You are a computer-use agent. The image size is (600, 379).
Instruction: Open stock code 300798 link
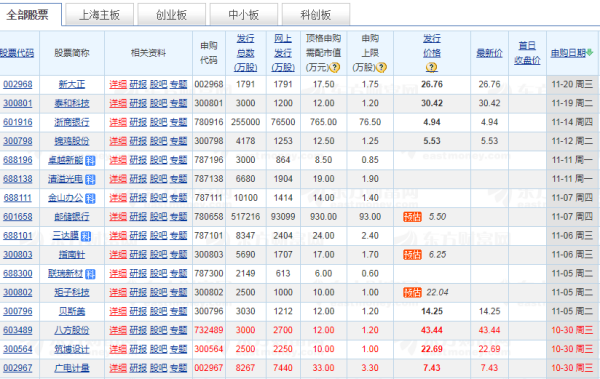tap(18, 141)
